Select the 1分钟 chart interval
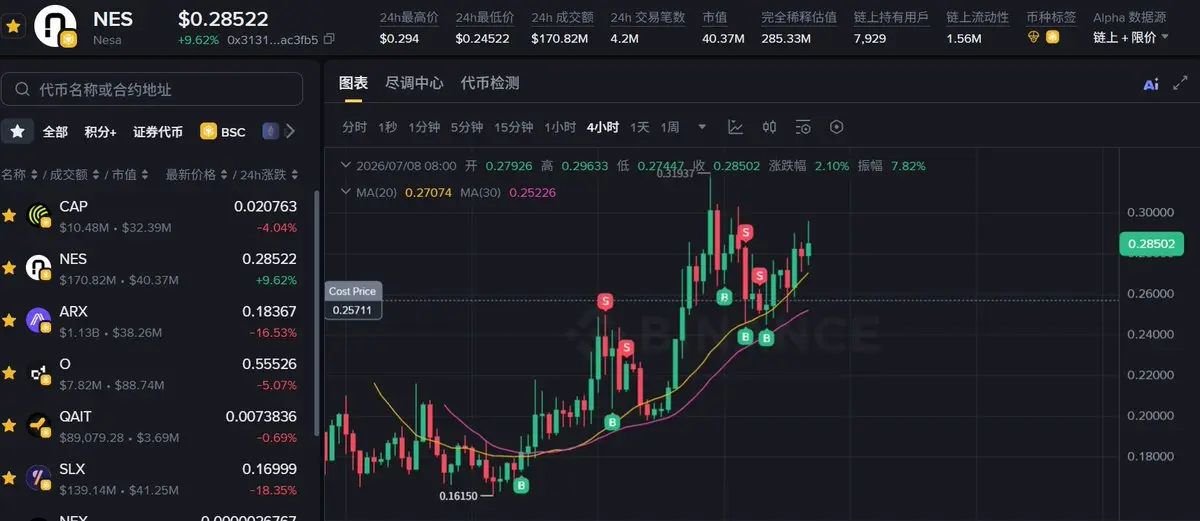 coord(425,127)
